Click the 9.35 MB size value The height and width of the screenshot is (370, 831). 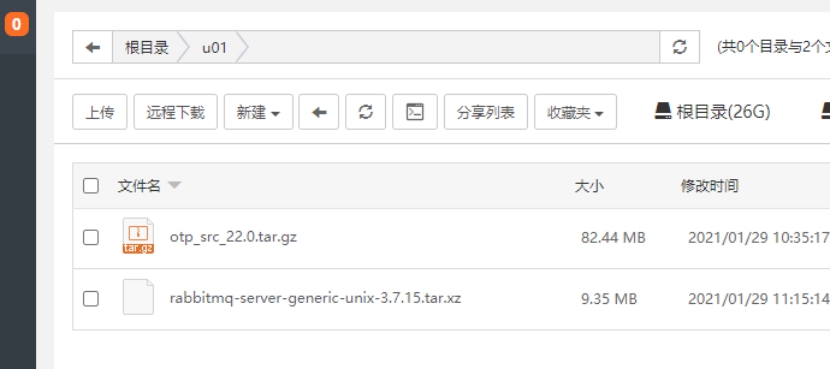pos(609,299)
